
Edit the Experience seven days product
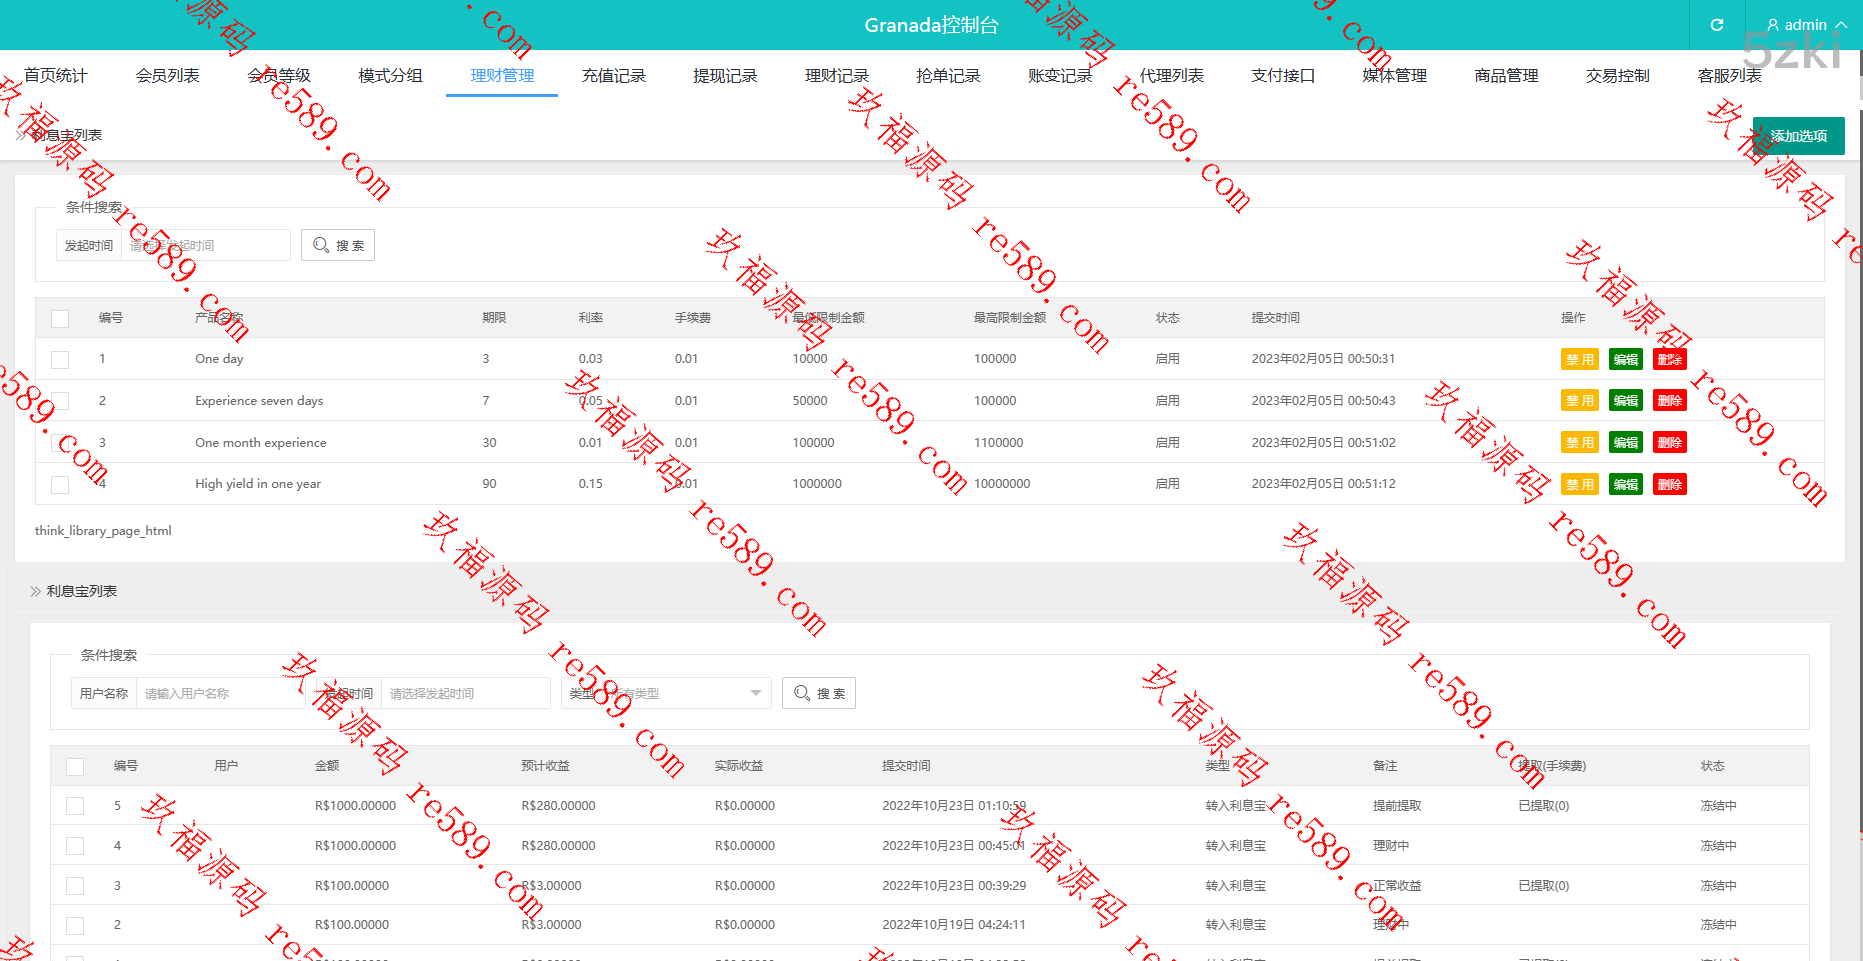(1625, 401)
